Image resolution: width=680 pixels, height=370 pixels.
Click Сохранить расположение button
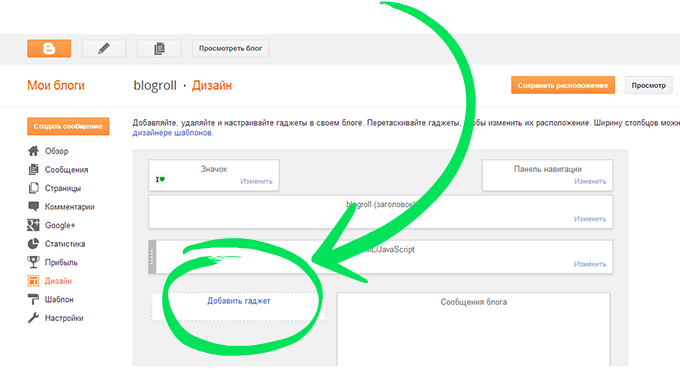563,85
